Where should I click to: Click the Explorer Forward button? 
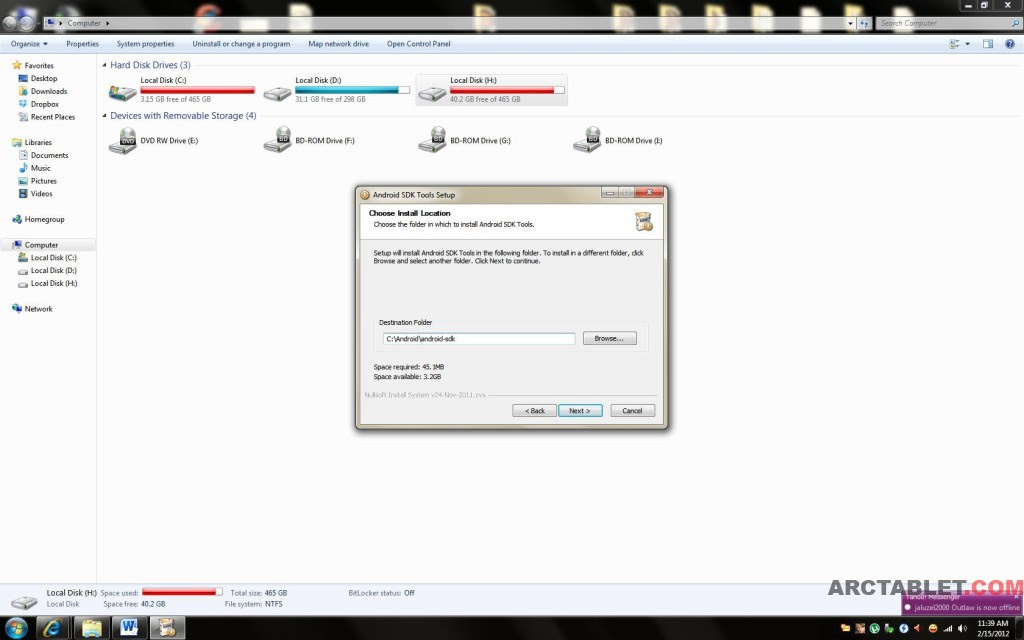pyautogui.click(x=26, y=23)
